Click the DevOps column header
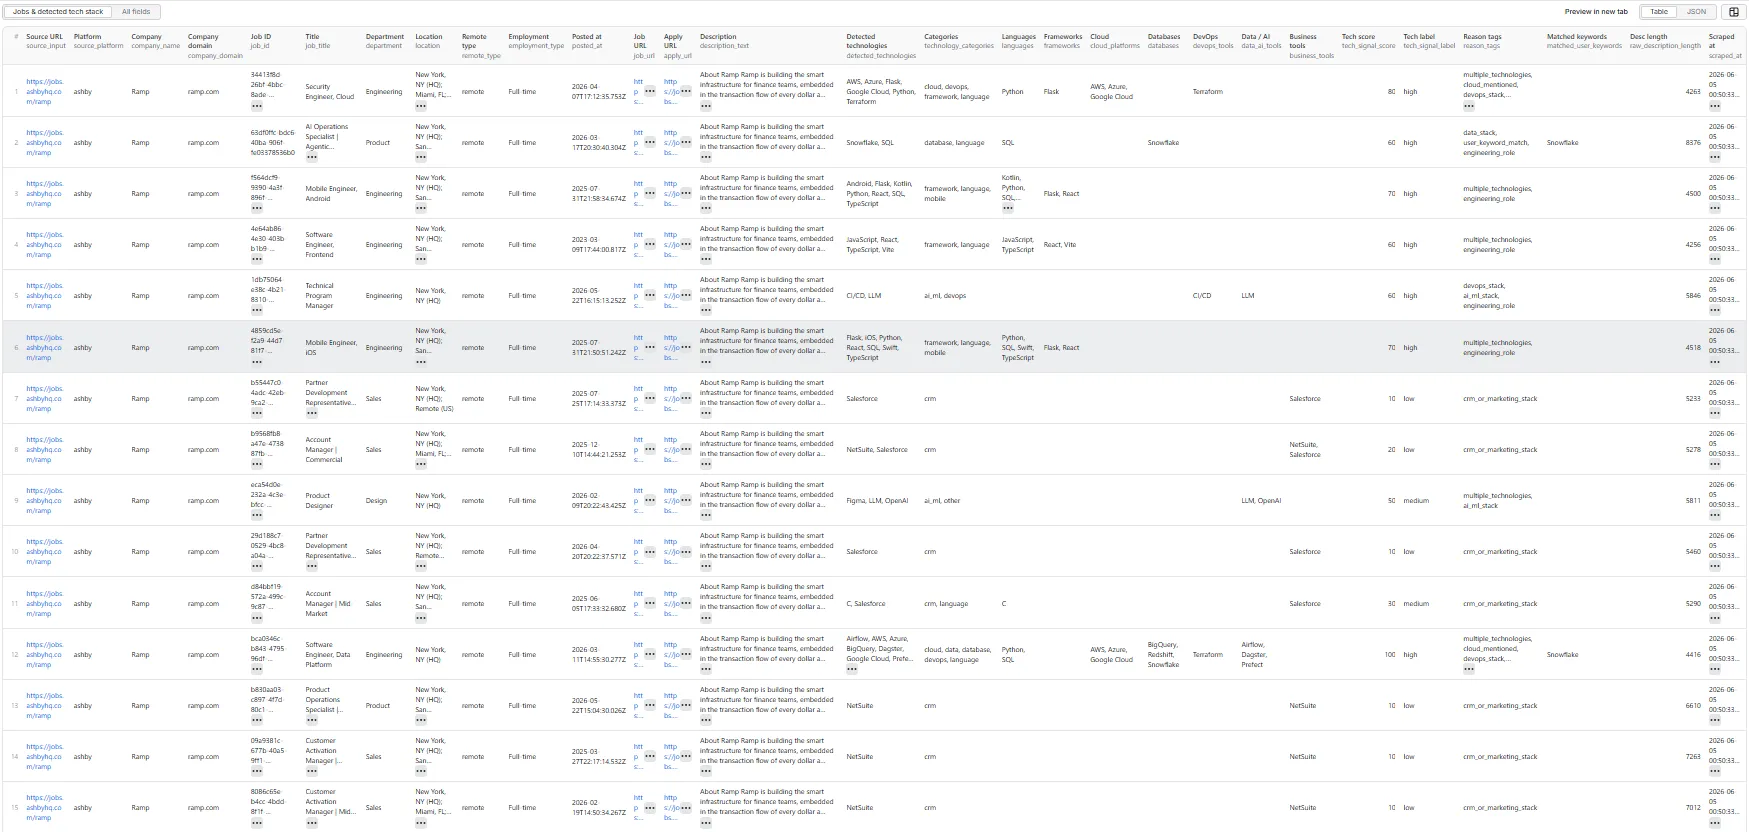Image resolution: width=1749 pixels, height=832 pixels. click(x=1213, y=41)
